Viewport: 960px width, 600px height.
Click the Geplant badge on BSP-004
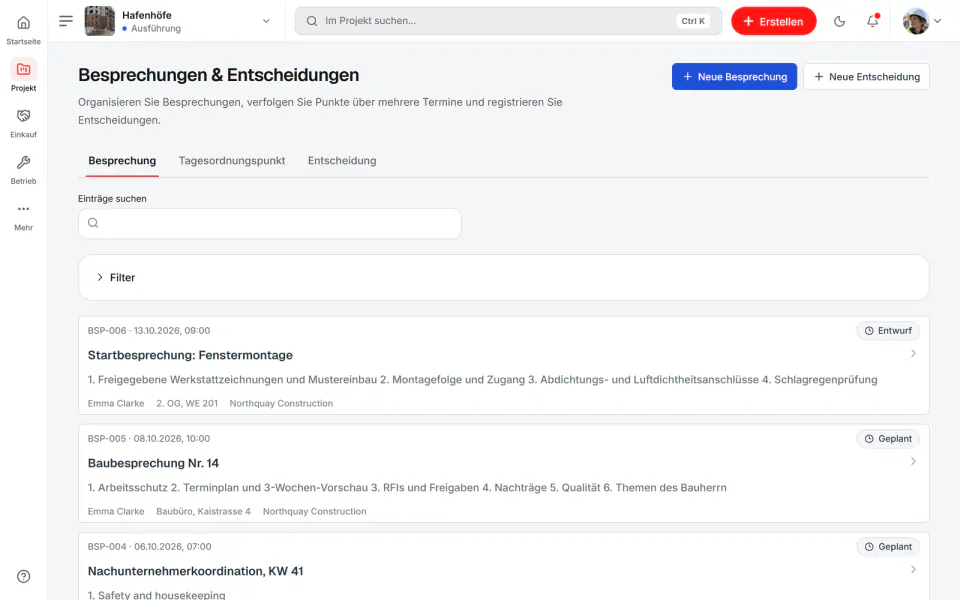pyautogui.click(x=888, y=547)
